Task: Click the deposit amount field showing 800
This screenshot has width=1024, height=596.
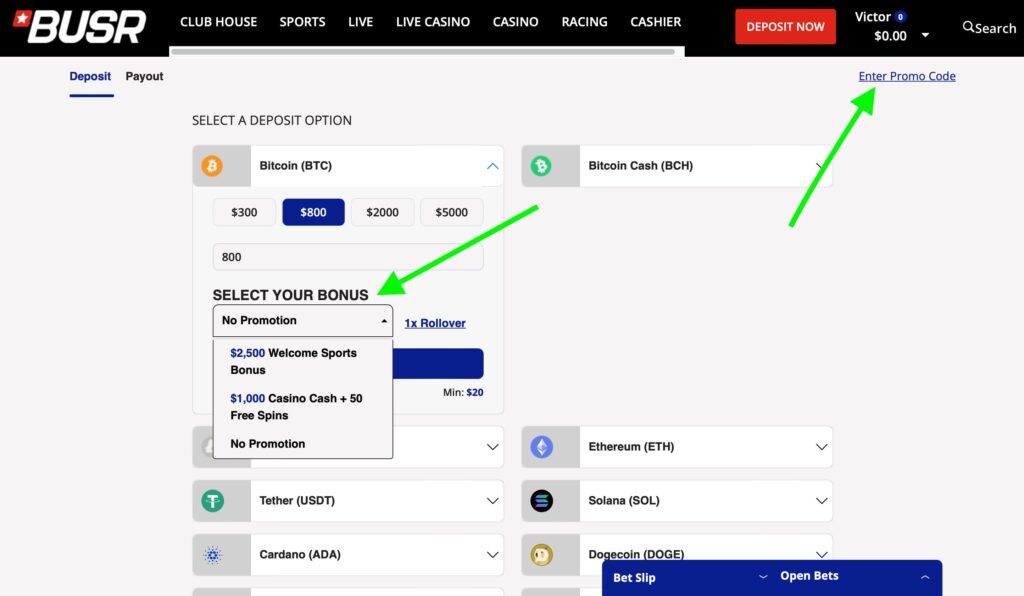Action: click(x=348, y=257)
